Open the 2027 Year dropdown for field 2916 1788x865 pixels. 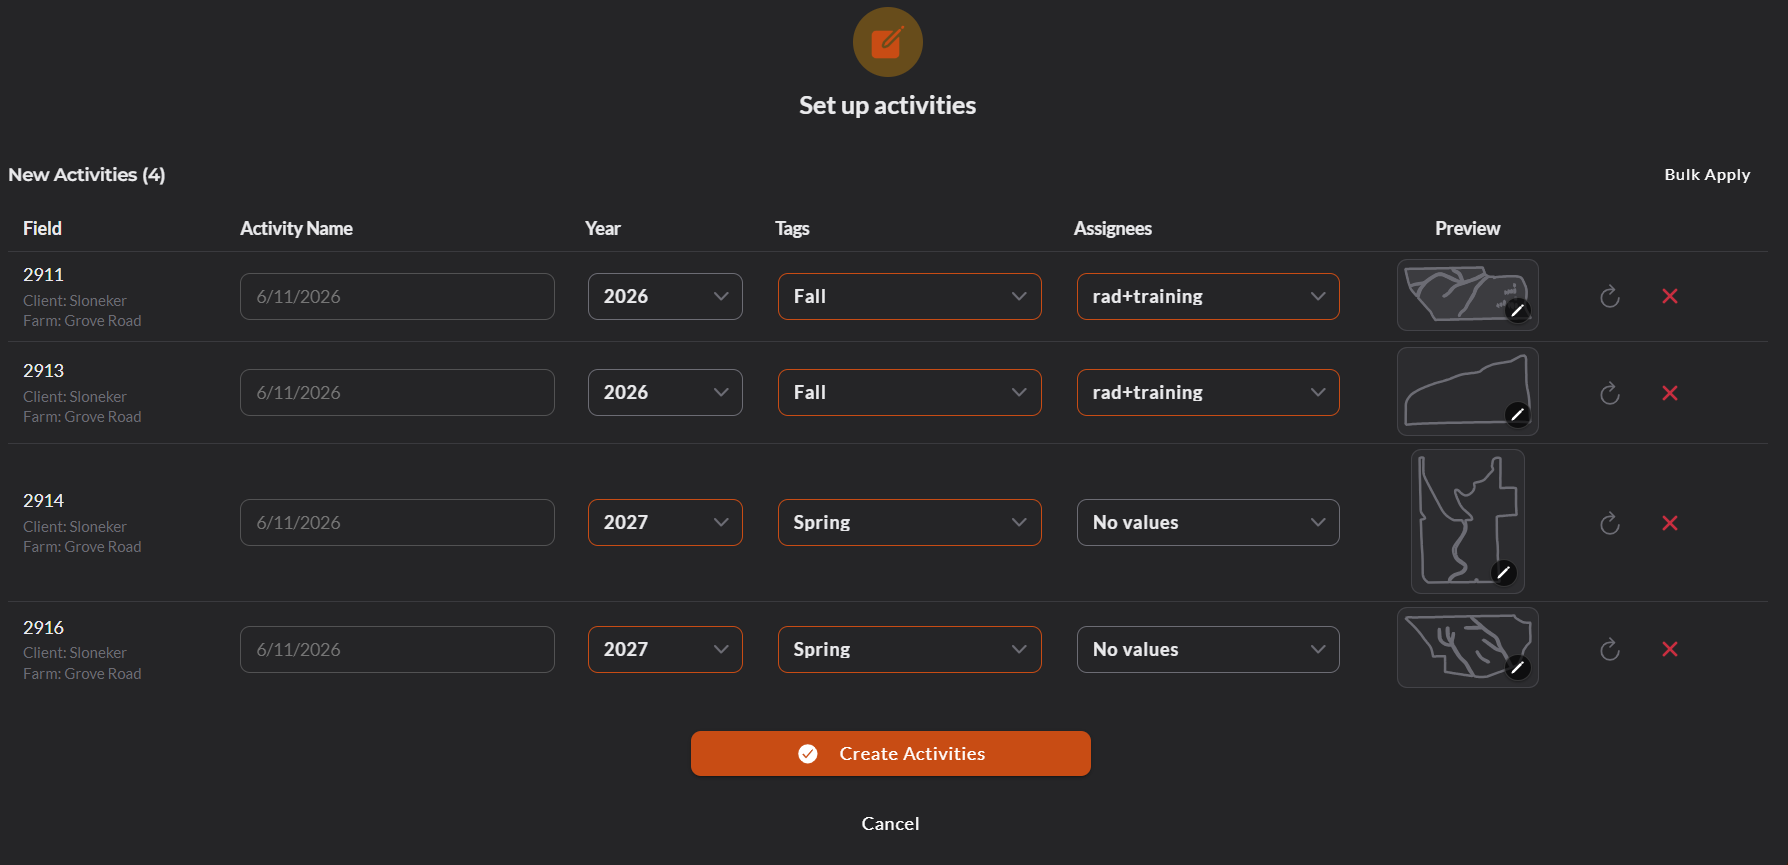(x=665, y=649)
